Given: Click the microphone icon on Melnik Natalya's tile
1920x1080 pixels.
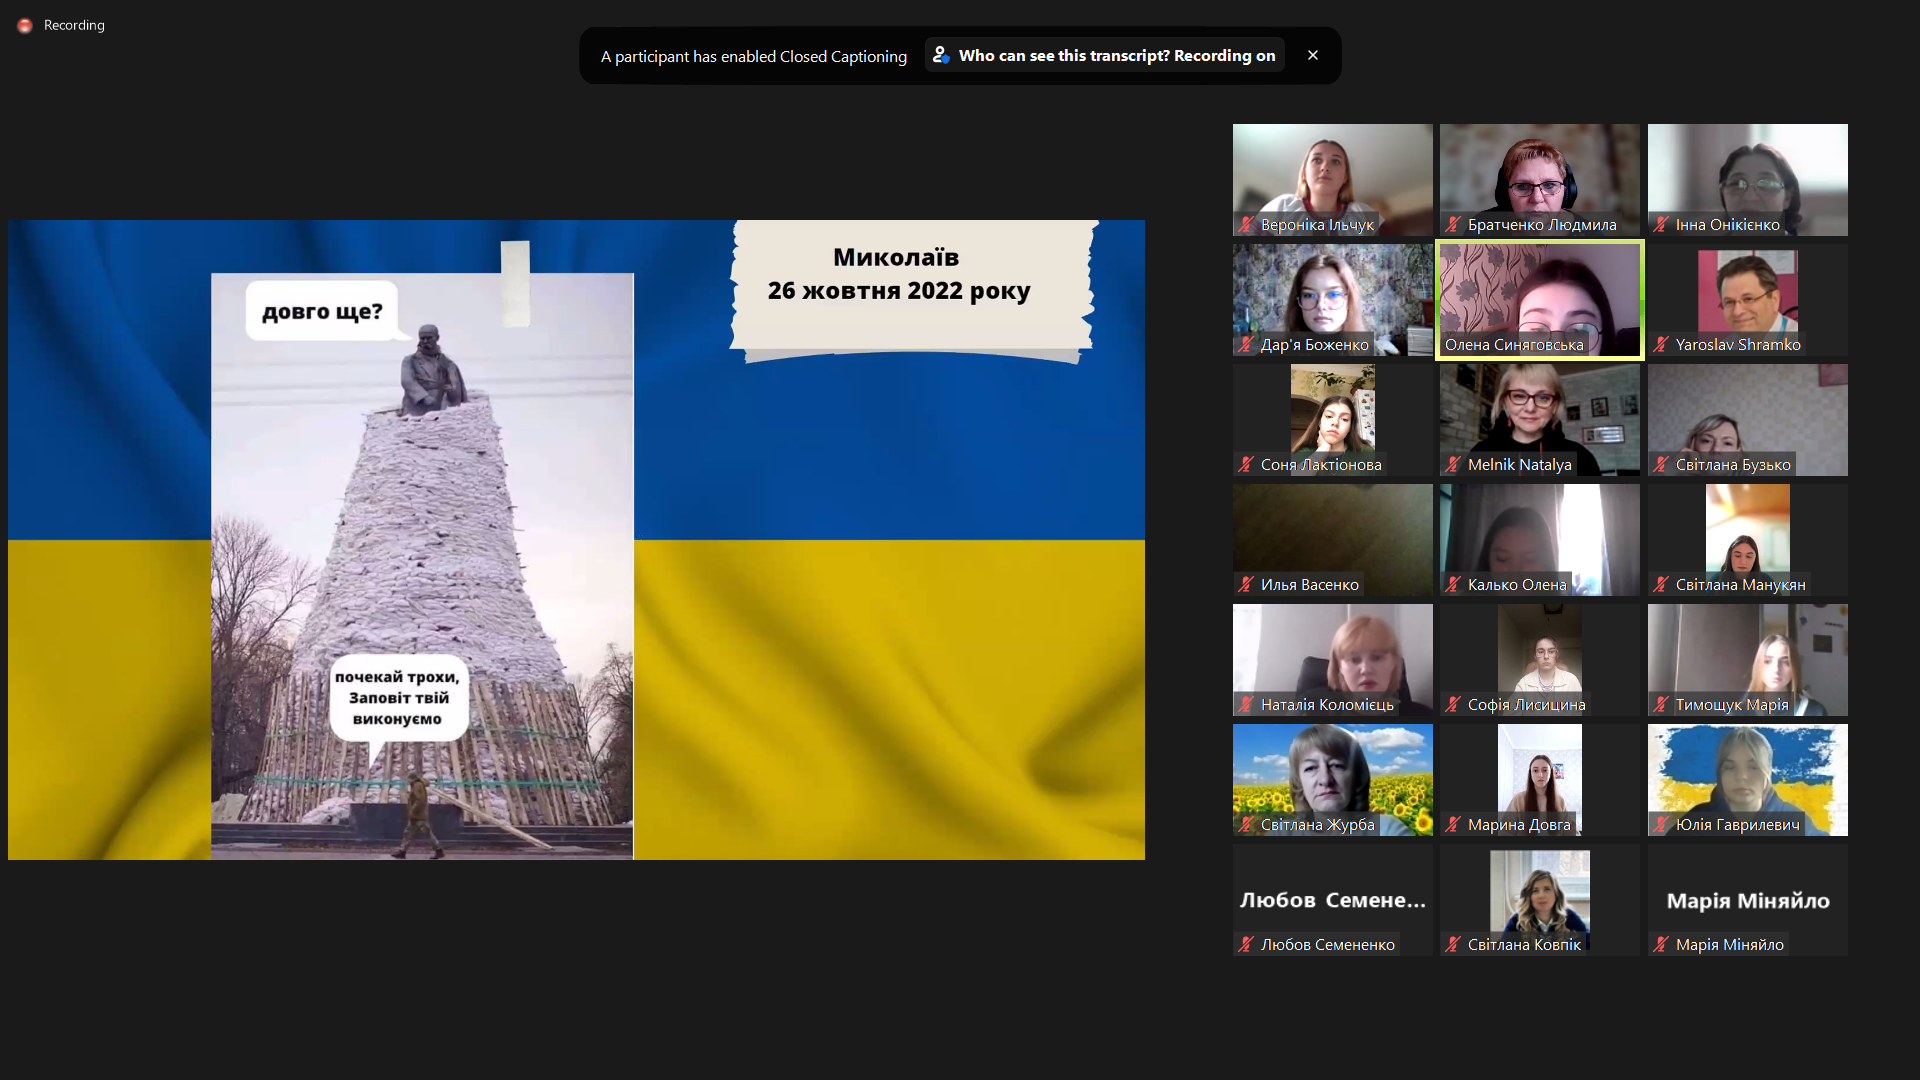Looking at the screenshot, I should [1453, 465].
